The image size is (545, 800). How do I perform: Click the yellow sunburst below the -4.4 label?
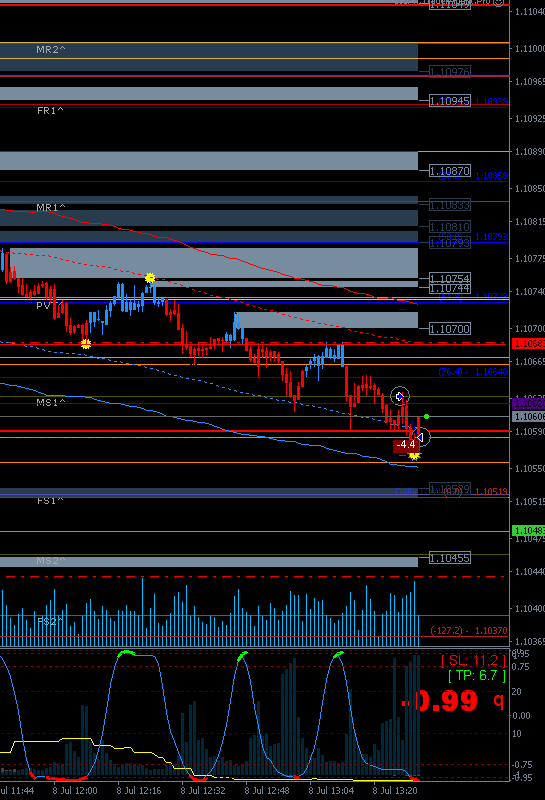click(x=414, y=455)
